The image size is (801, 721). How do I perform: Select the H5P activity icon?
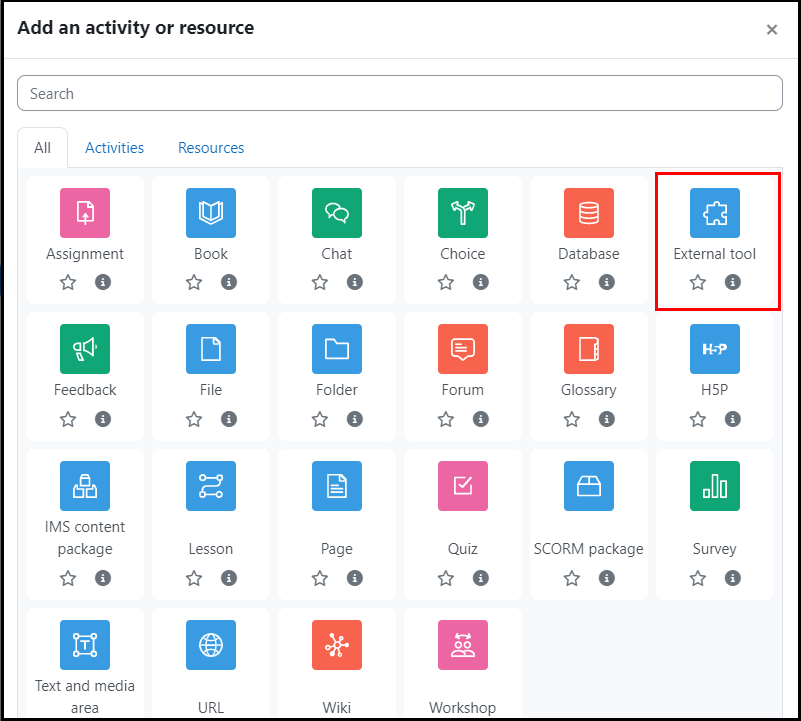(x=715, y=349)
